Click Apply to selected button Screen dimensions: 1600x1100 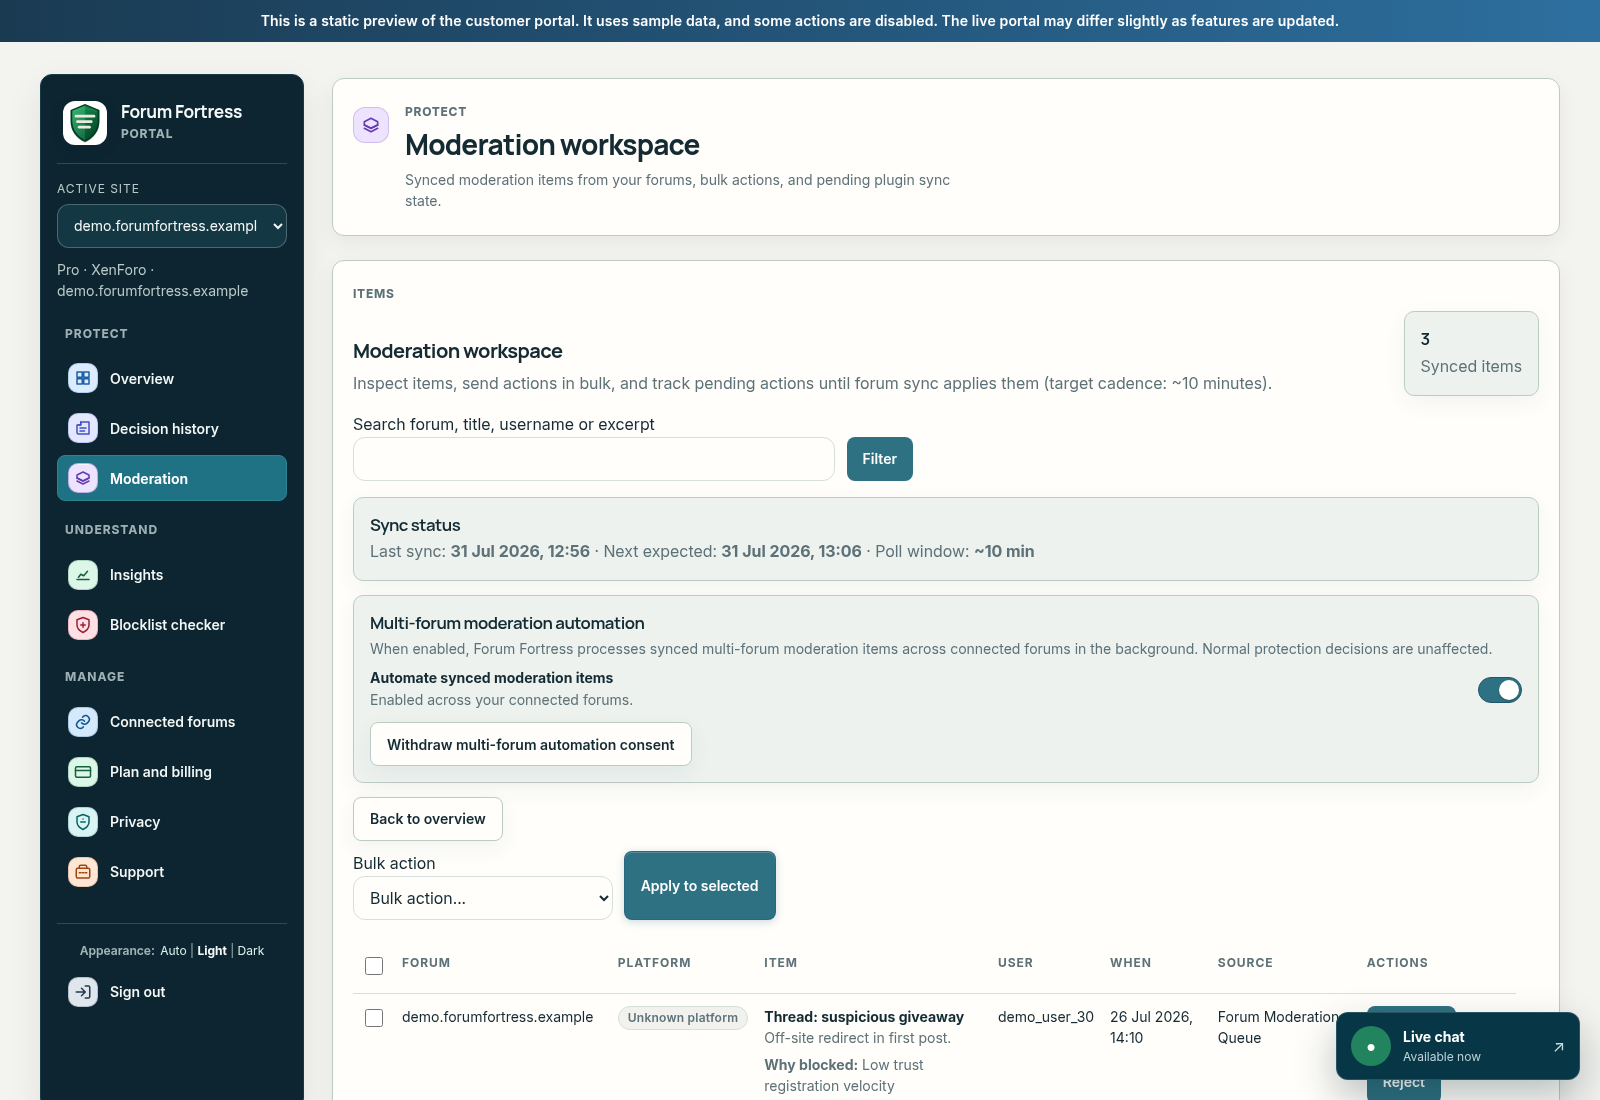[x=700, y=886]
